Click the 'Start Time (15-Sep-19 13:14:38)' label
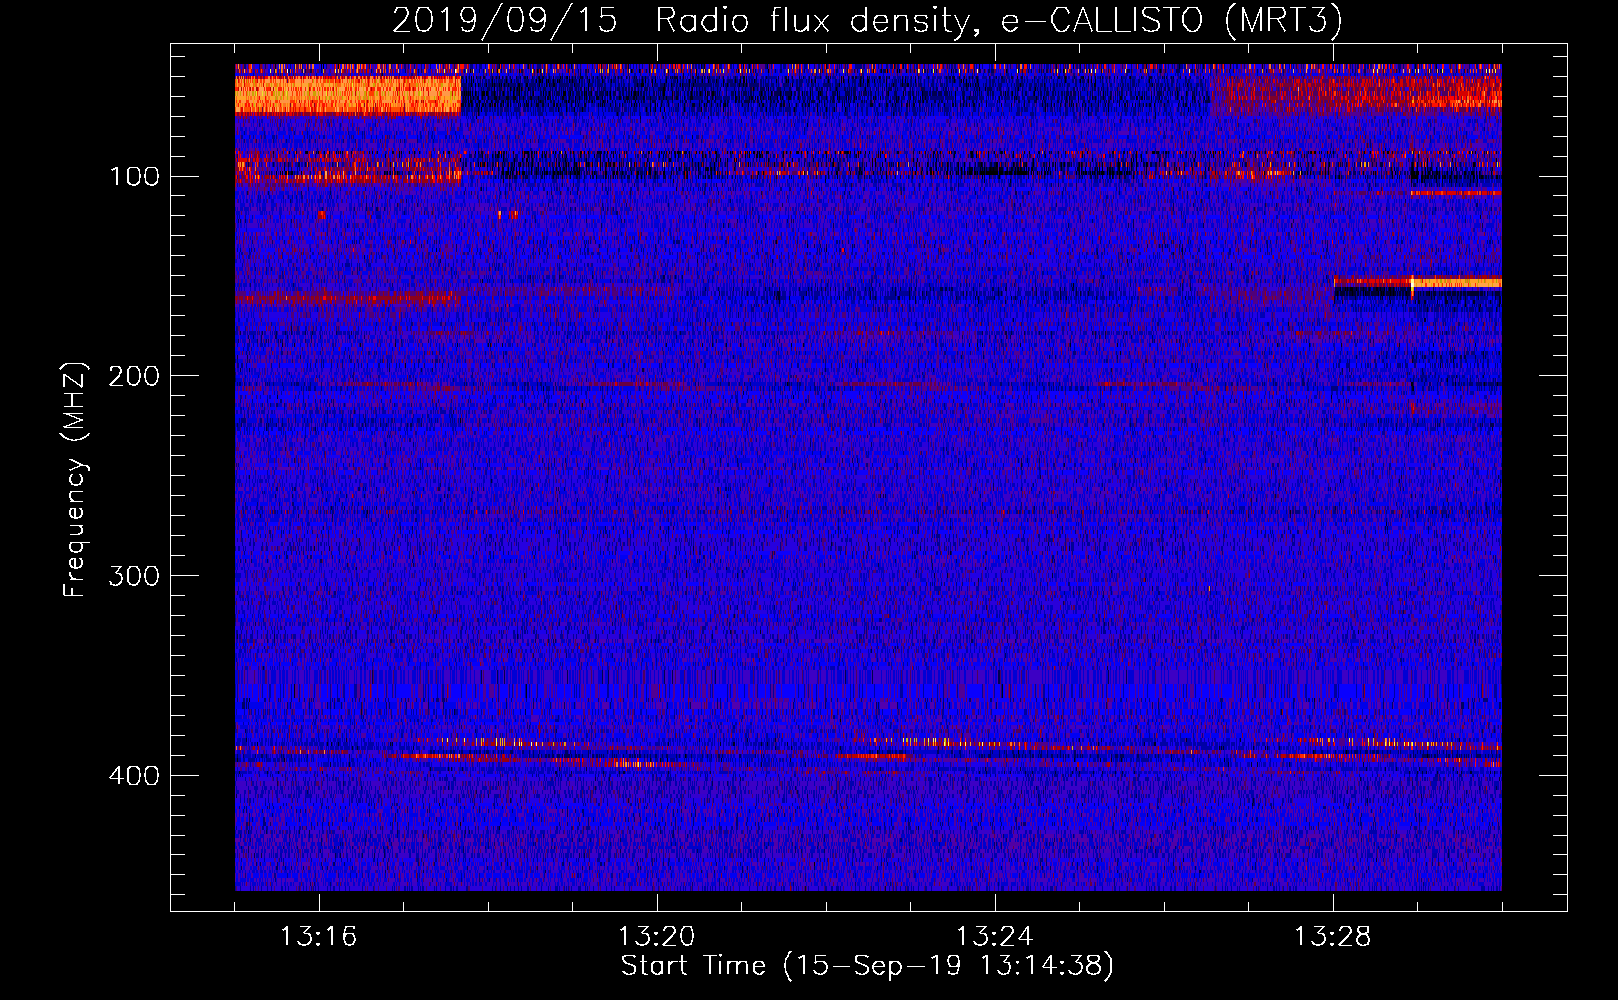The width and height of the screenshot is (1618, 1000). 867,966
